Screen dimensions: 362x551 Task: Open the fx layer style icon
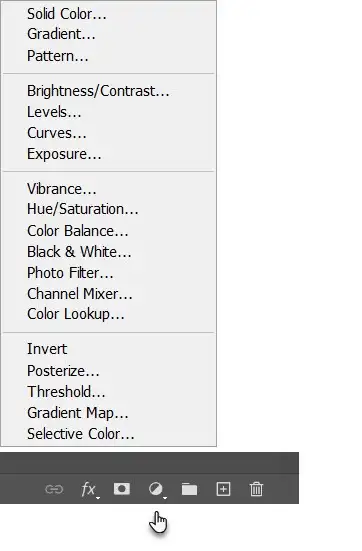coord(90,490)
